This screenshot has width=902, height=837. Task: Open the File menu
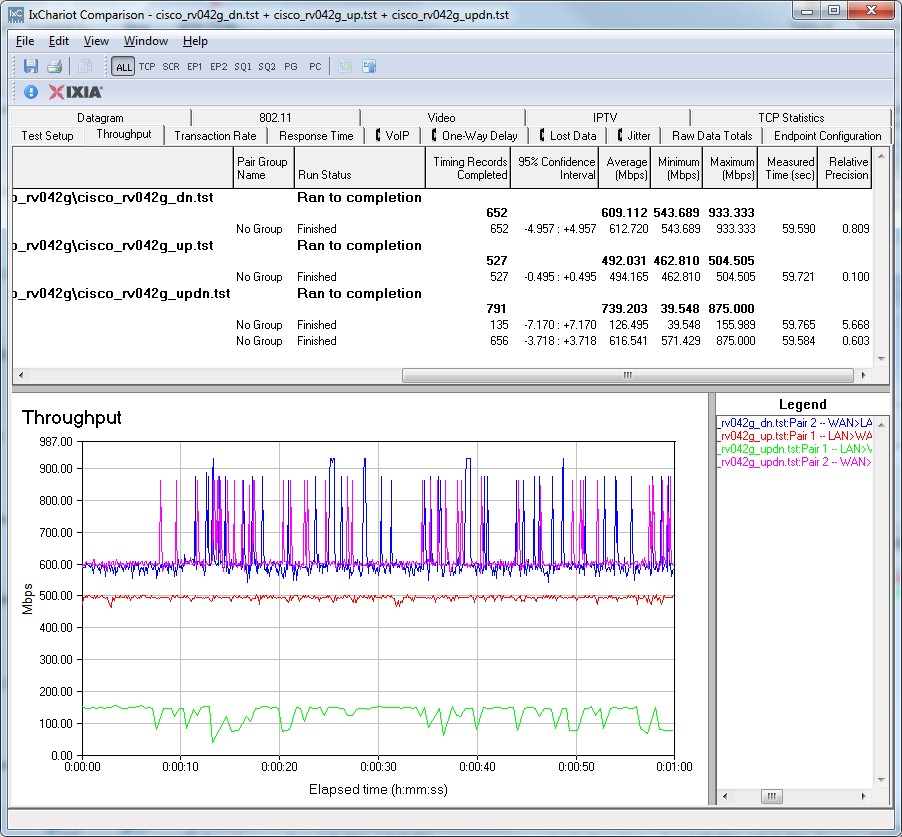coord(25,41)
